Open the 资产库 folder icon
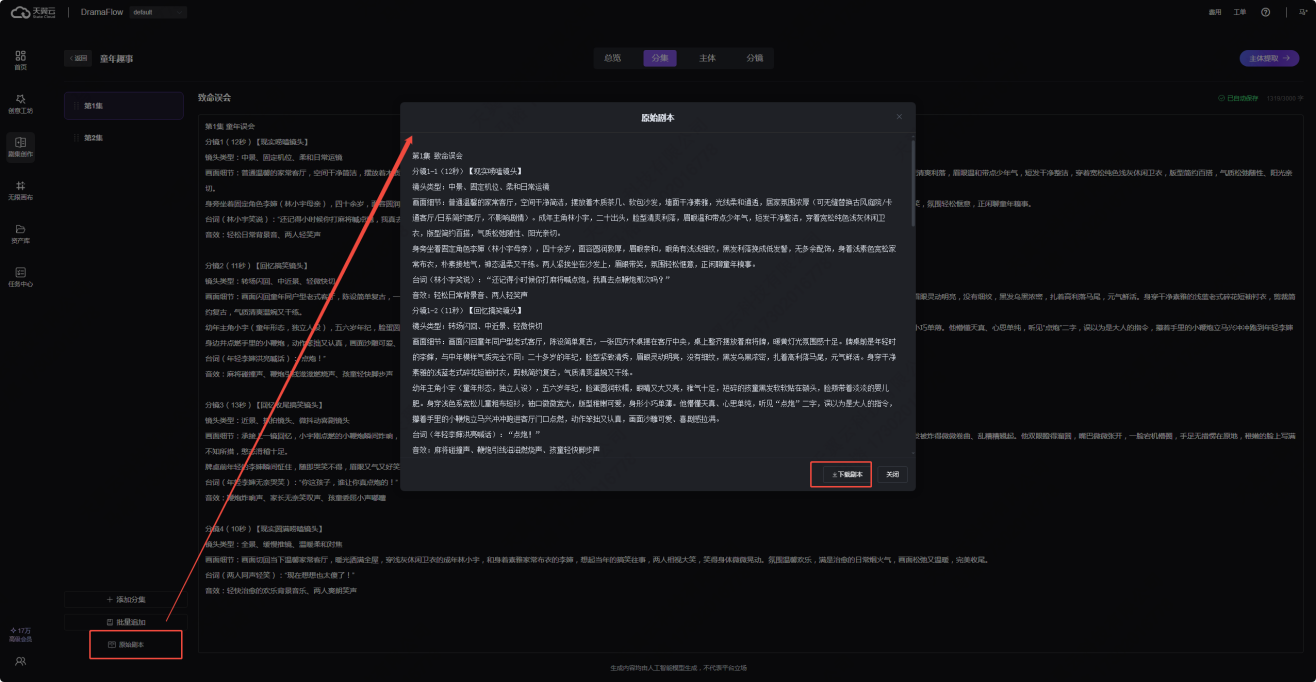This screenshot has height=682, width=1316. click(20, 233)
